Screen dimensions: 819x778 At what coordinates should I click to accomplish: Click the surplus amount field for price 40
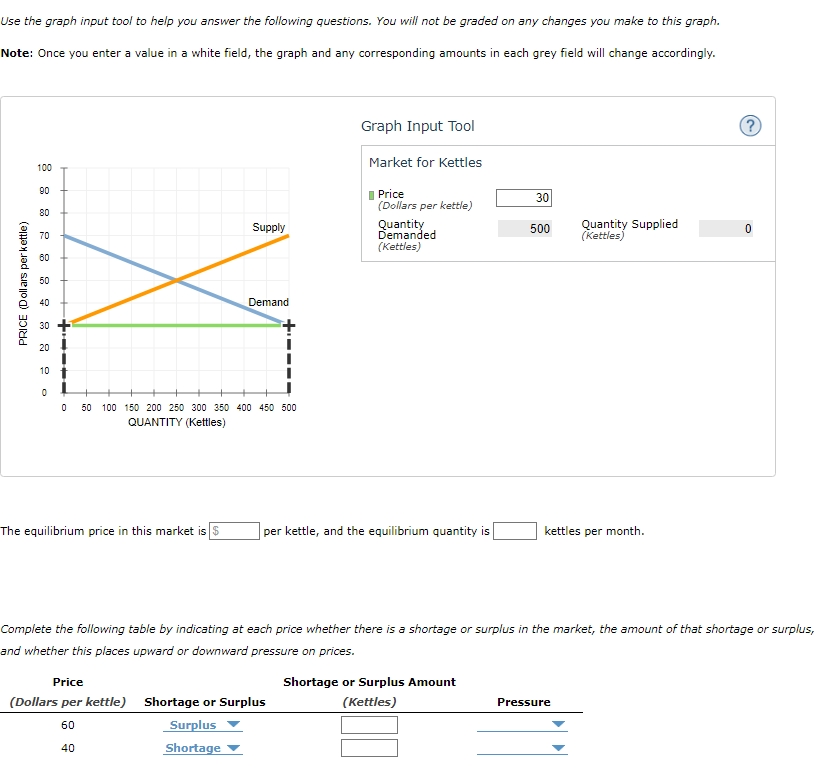tap(370, 747)
